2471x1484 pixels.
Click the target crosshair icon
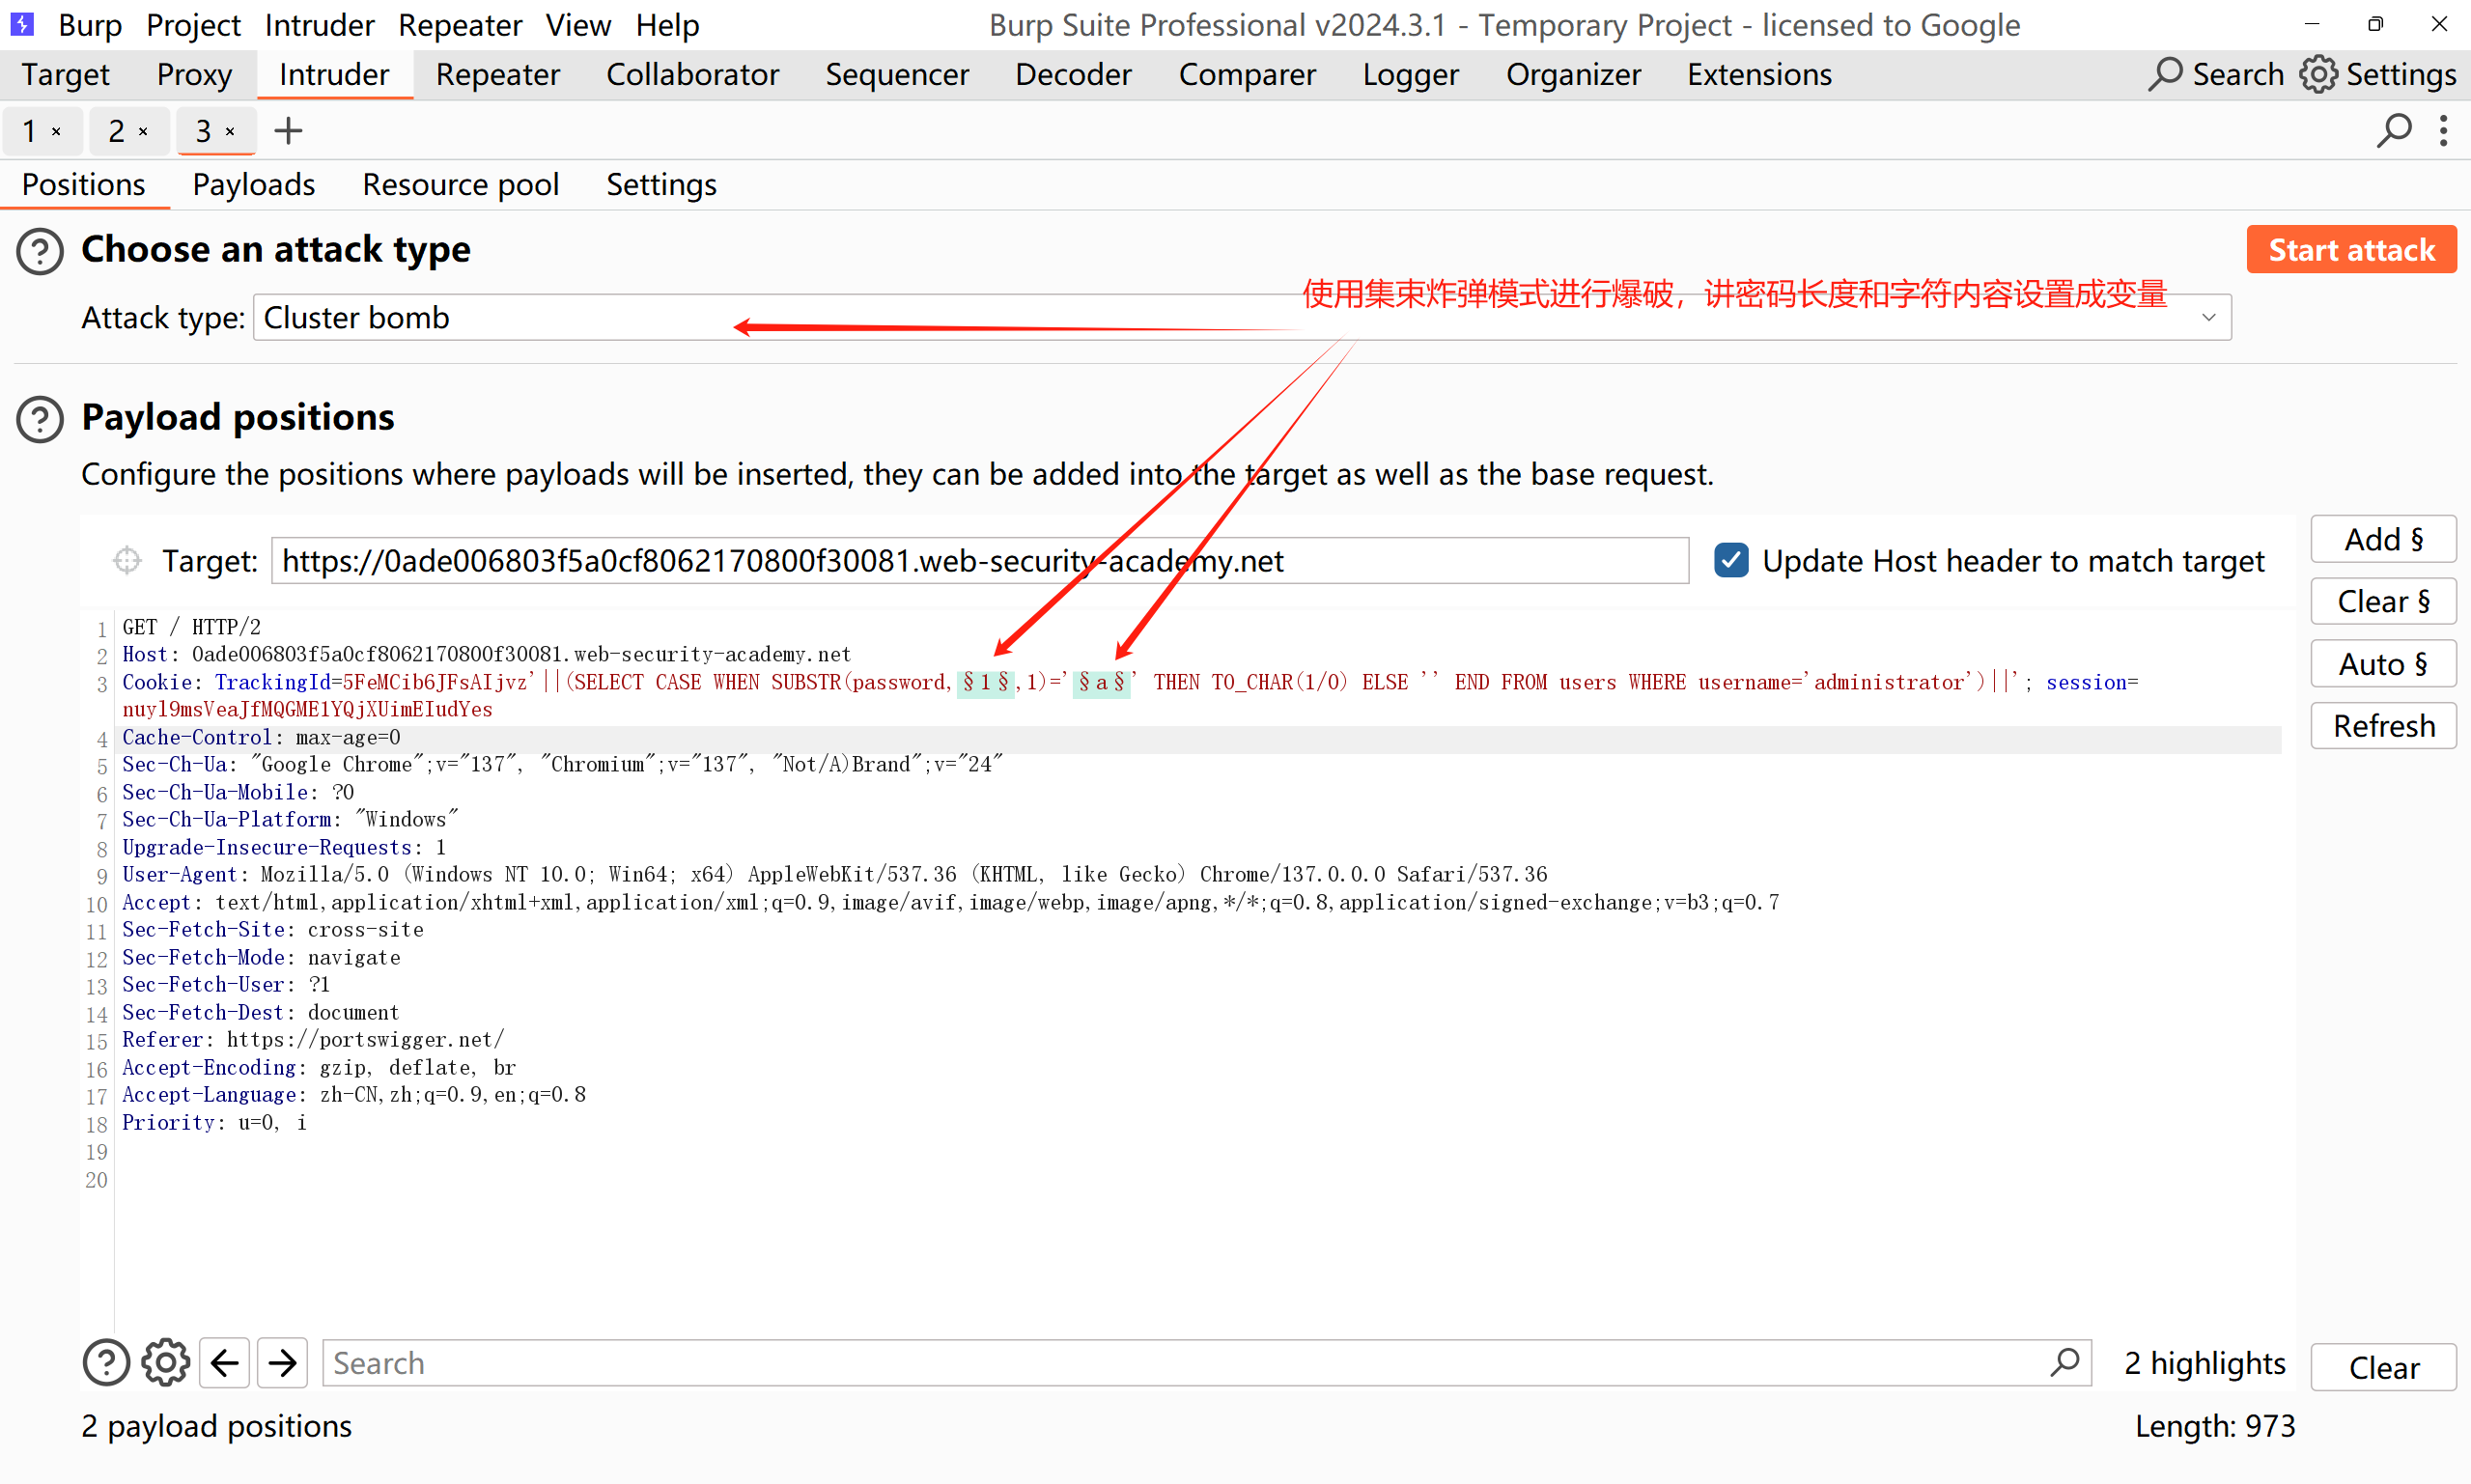click(127, 561)
